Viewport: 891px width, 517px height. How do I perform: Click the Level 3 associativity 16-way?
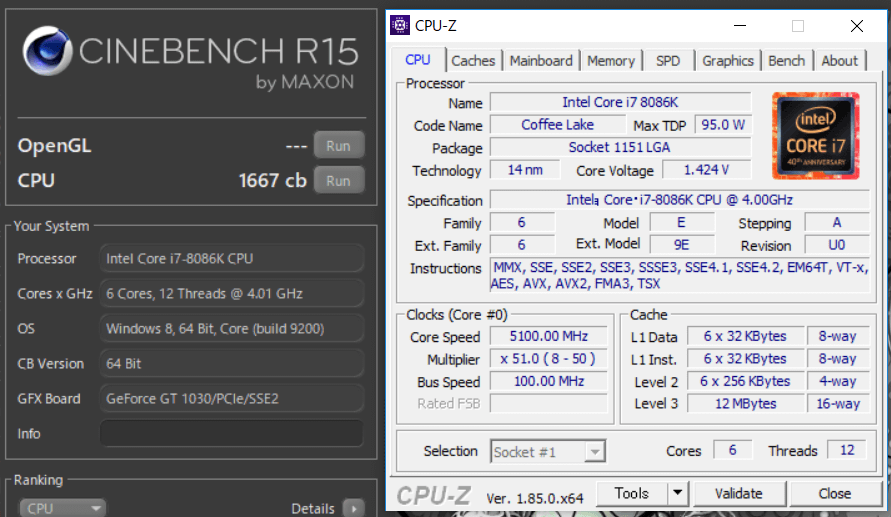click(838, 404)
